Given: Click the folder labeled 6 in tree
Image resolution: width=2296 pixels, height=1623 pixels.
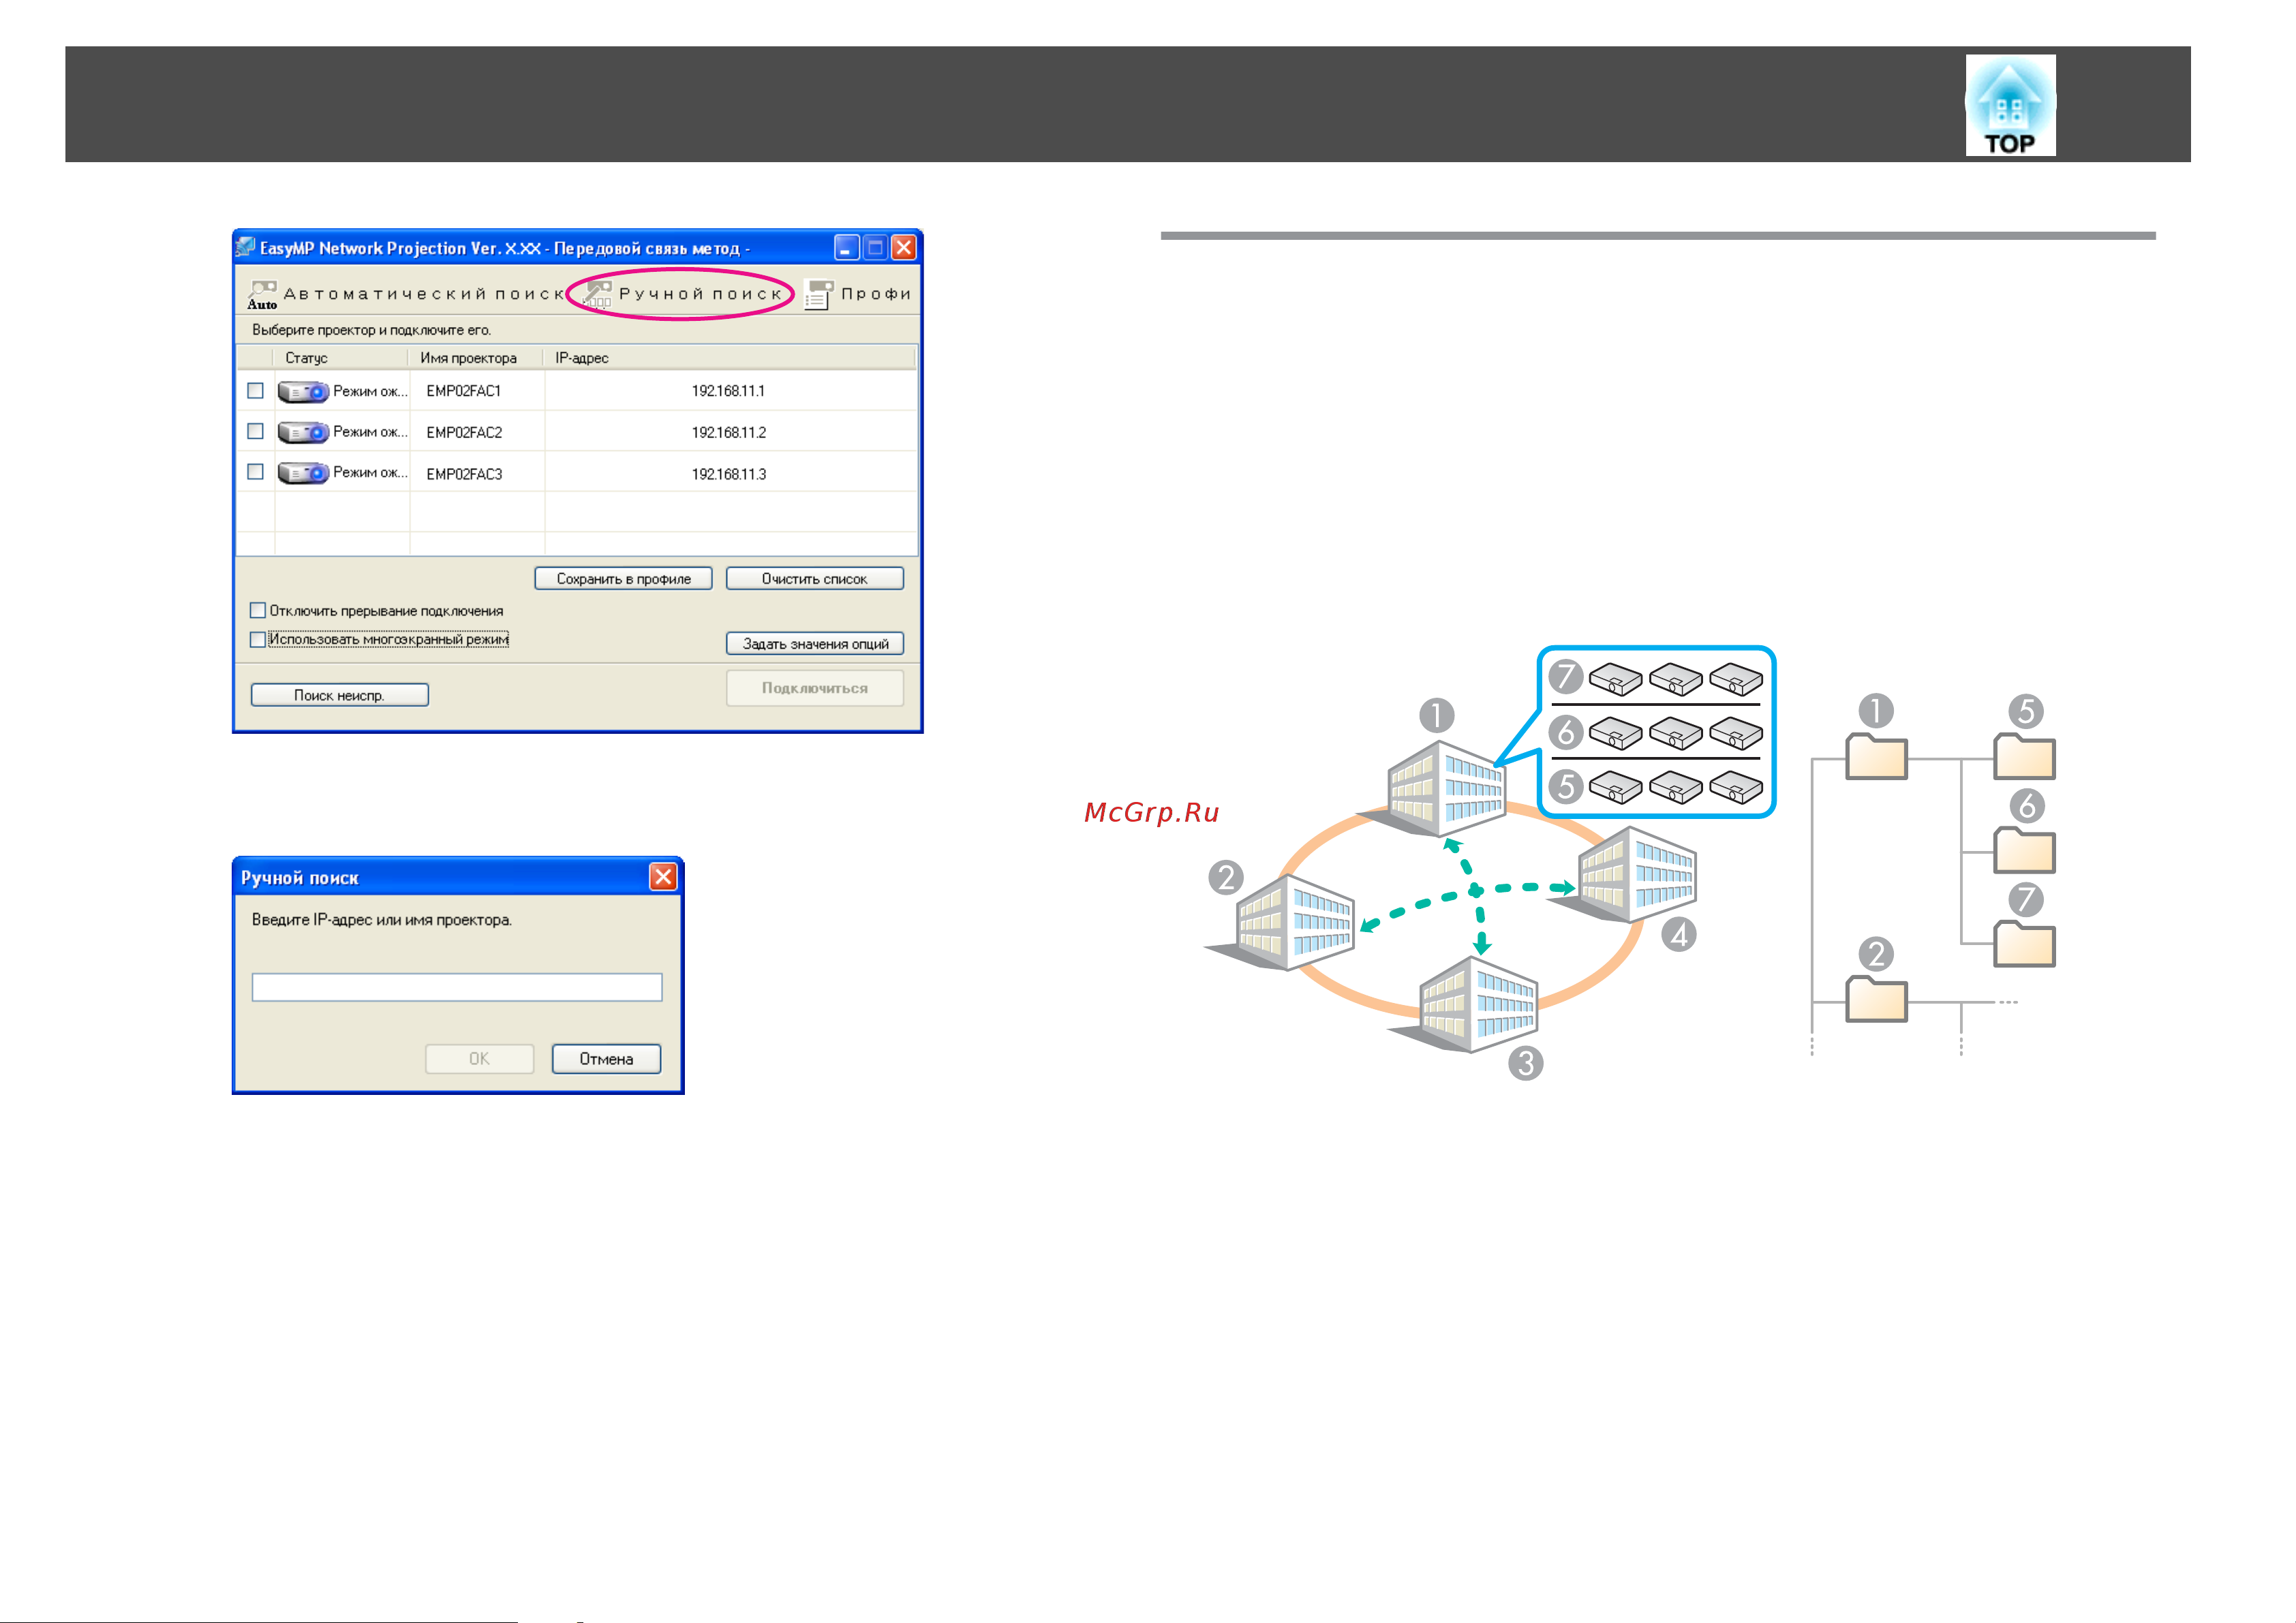Looking at the screenshot, I should click(2024, 850).
